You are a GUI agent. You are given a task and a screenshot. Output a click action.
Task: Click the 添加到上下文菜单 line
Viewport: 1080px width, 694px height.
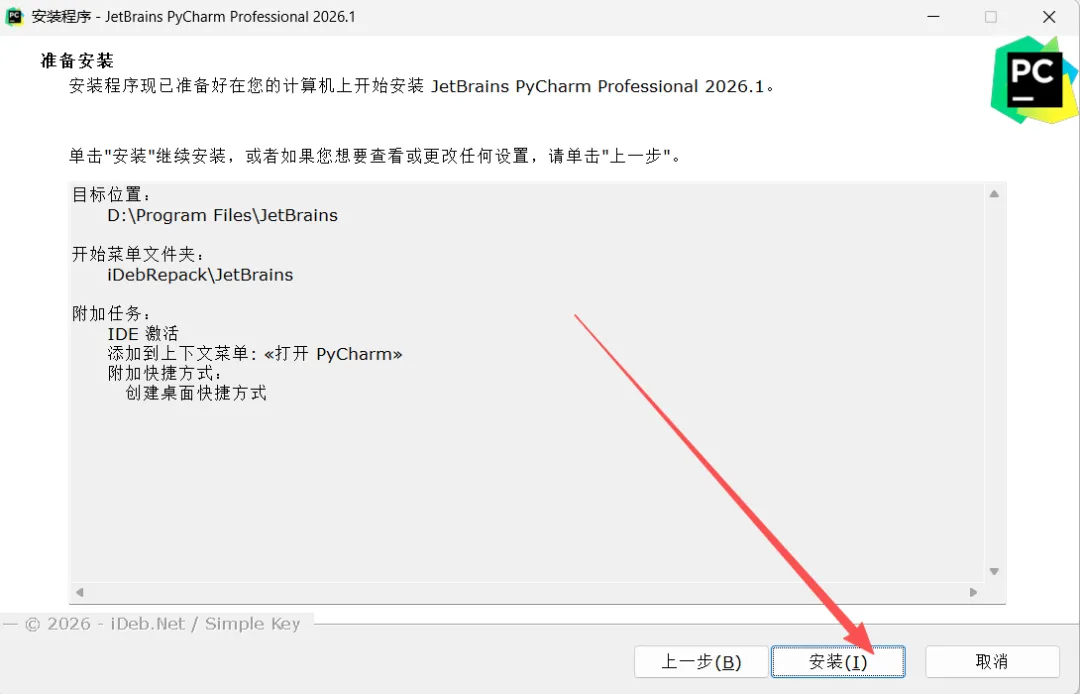(x=255, y=354)
